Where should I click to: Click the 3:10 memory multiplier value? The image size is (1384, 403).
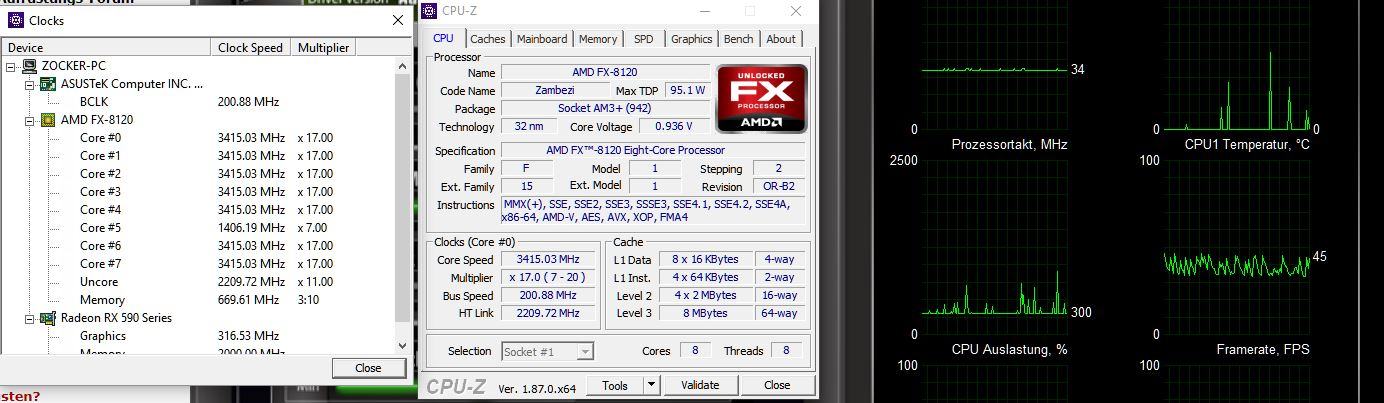click(x=308, y=300)
